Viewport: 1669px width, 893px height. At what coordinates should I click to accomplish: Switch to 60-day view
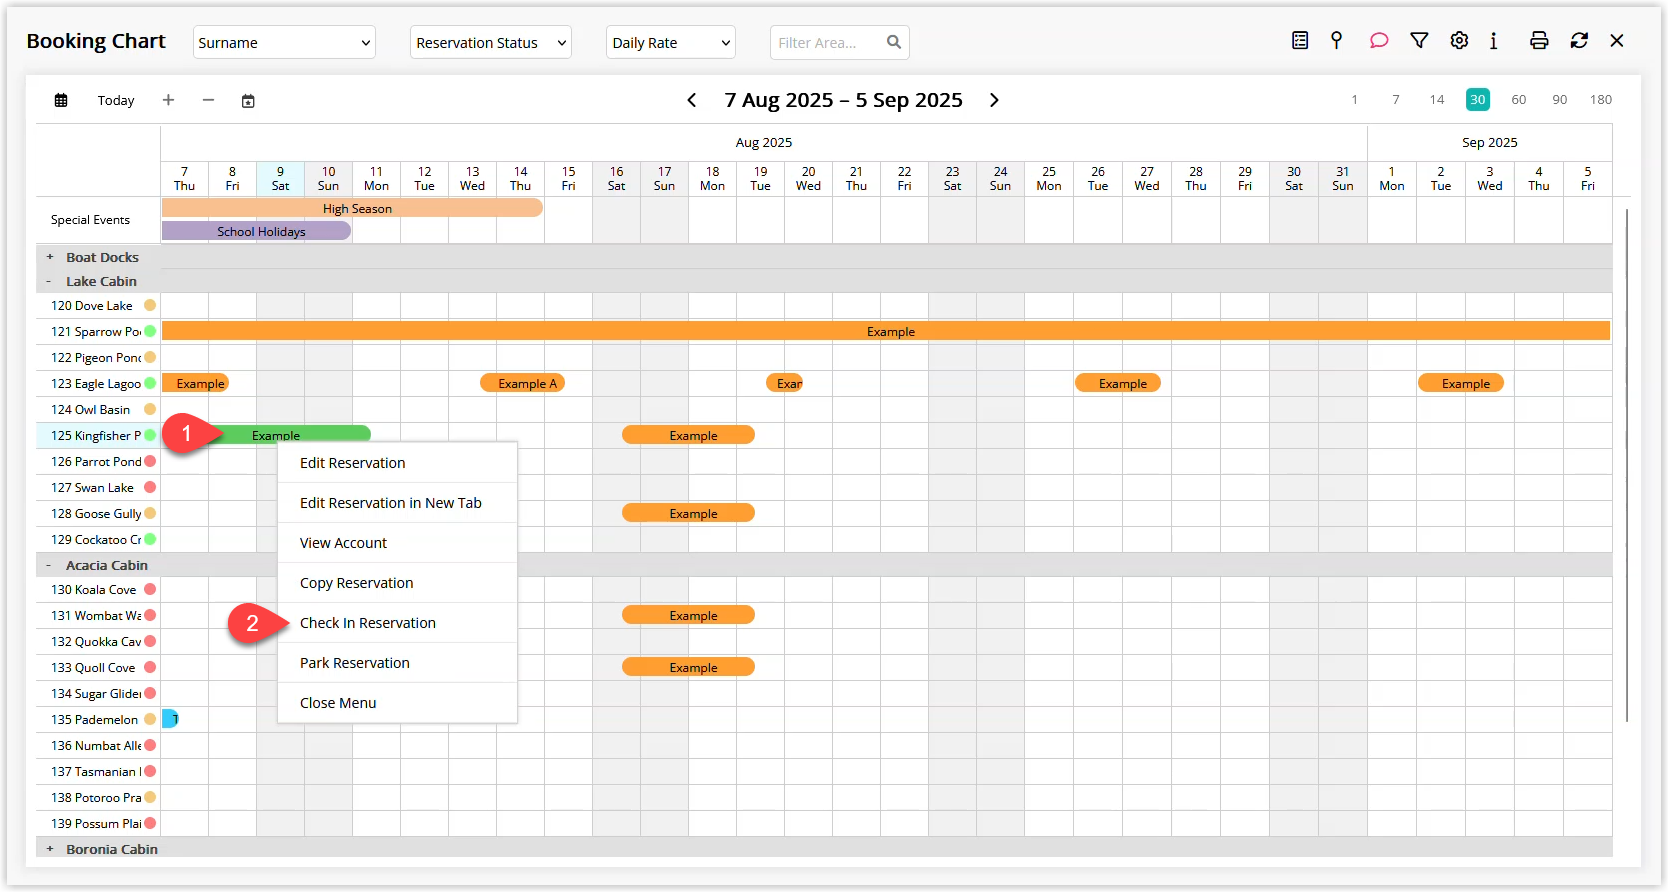click(1519, 99)
